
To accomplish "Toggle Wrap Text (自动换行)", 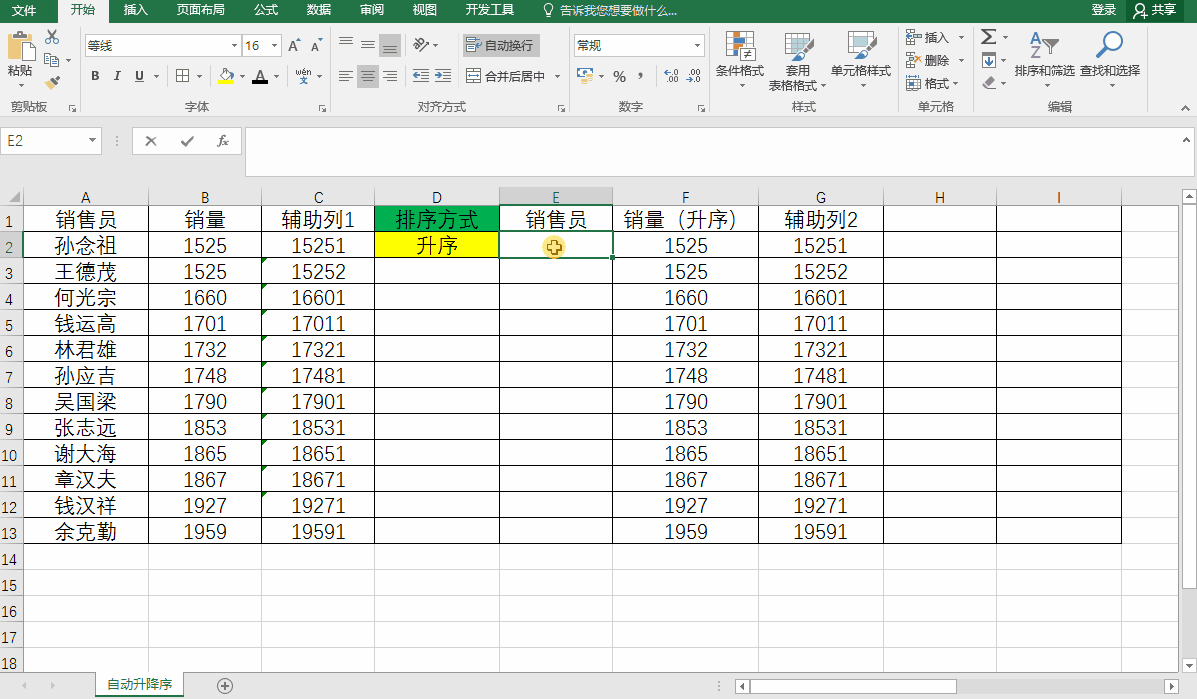I will [502, 45].
